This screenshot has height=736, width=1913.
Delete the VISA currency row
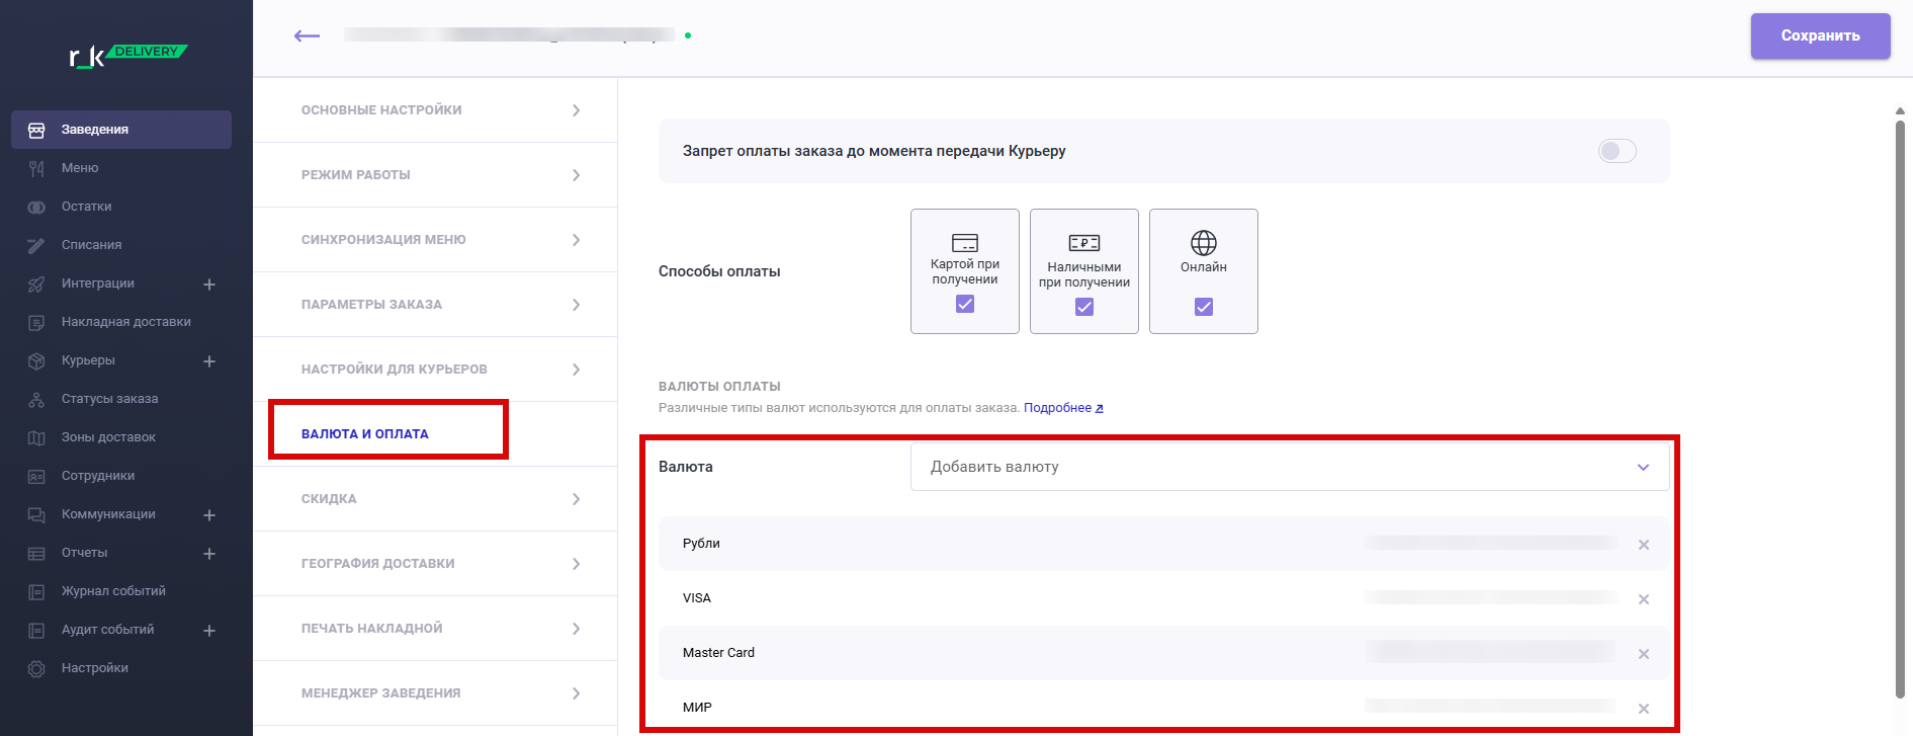[x=1643, y=599]
